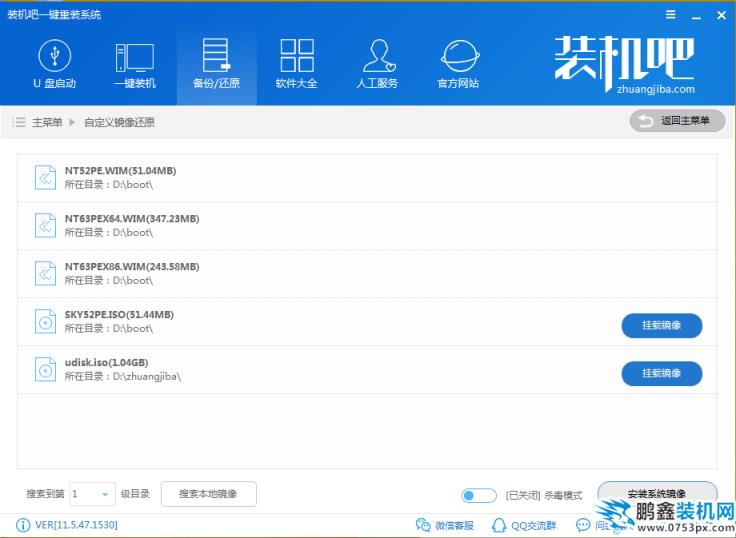Click the disc icon for SKY52PE.ISO

[x=45, y=322]
